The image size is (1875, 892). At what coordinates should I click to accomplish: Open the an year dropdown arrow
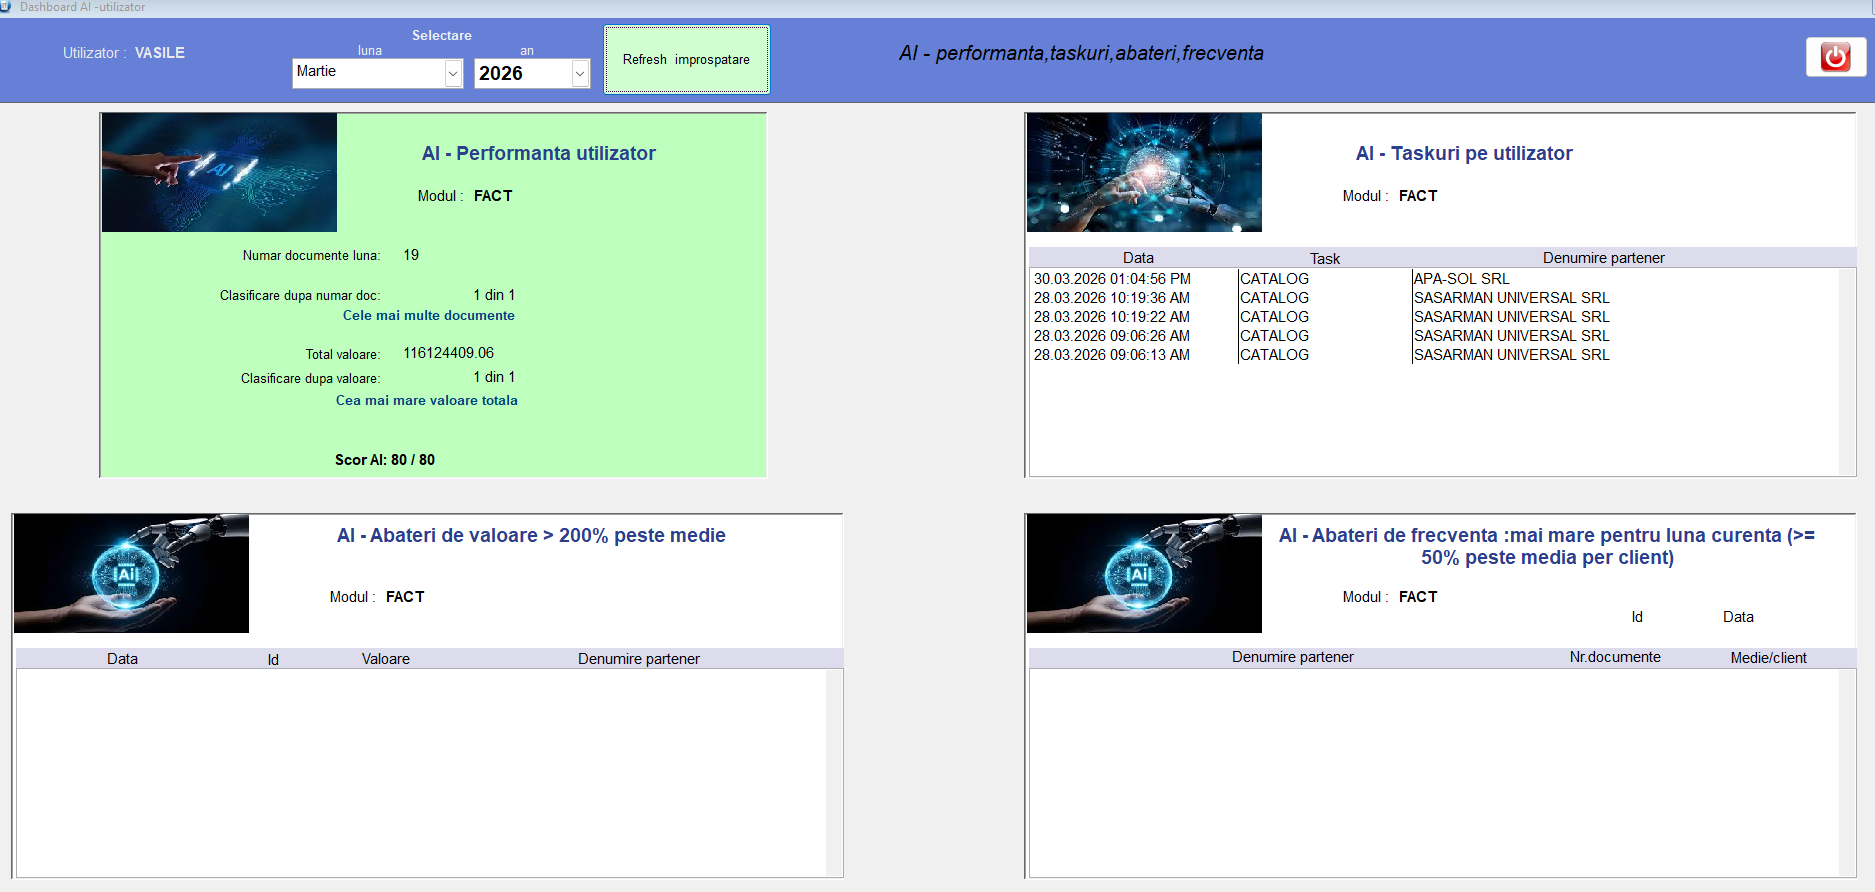point(580,73)
